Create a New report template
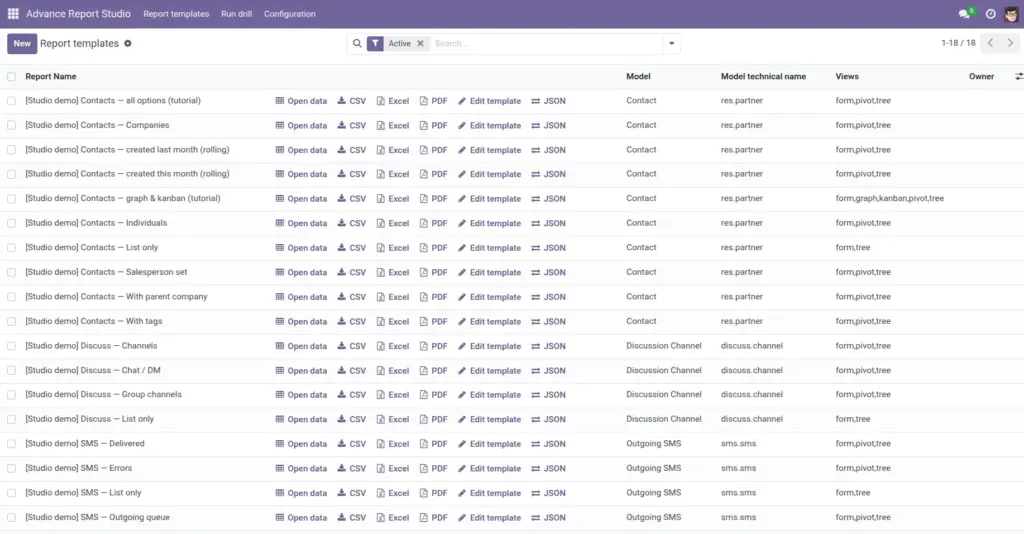 coord(22,44)
